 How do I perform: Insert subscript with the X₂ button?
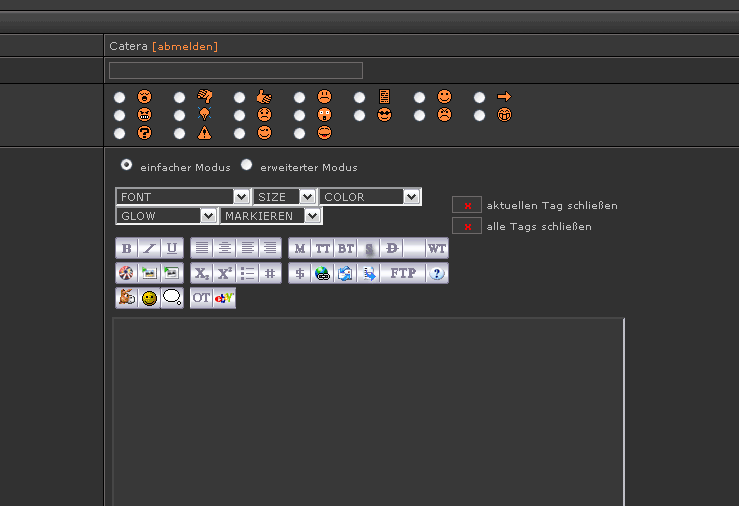click(x=202, y=273)
